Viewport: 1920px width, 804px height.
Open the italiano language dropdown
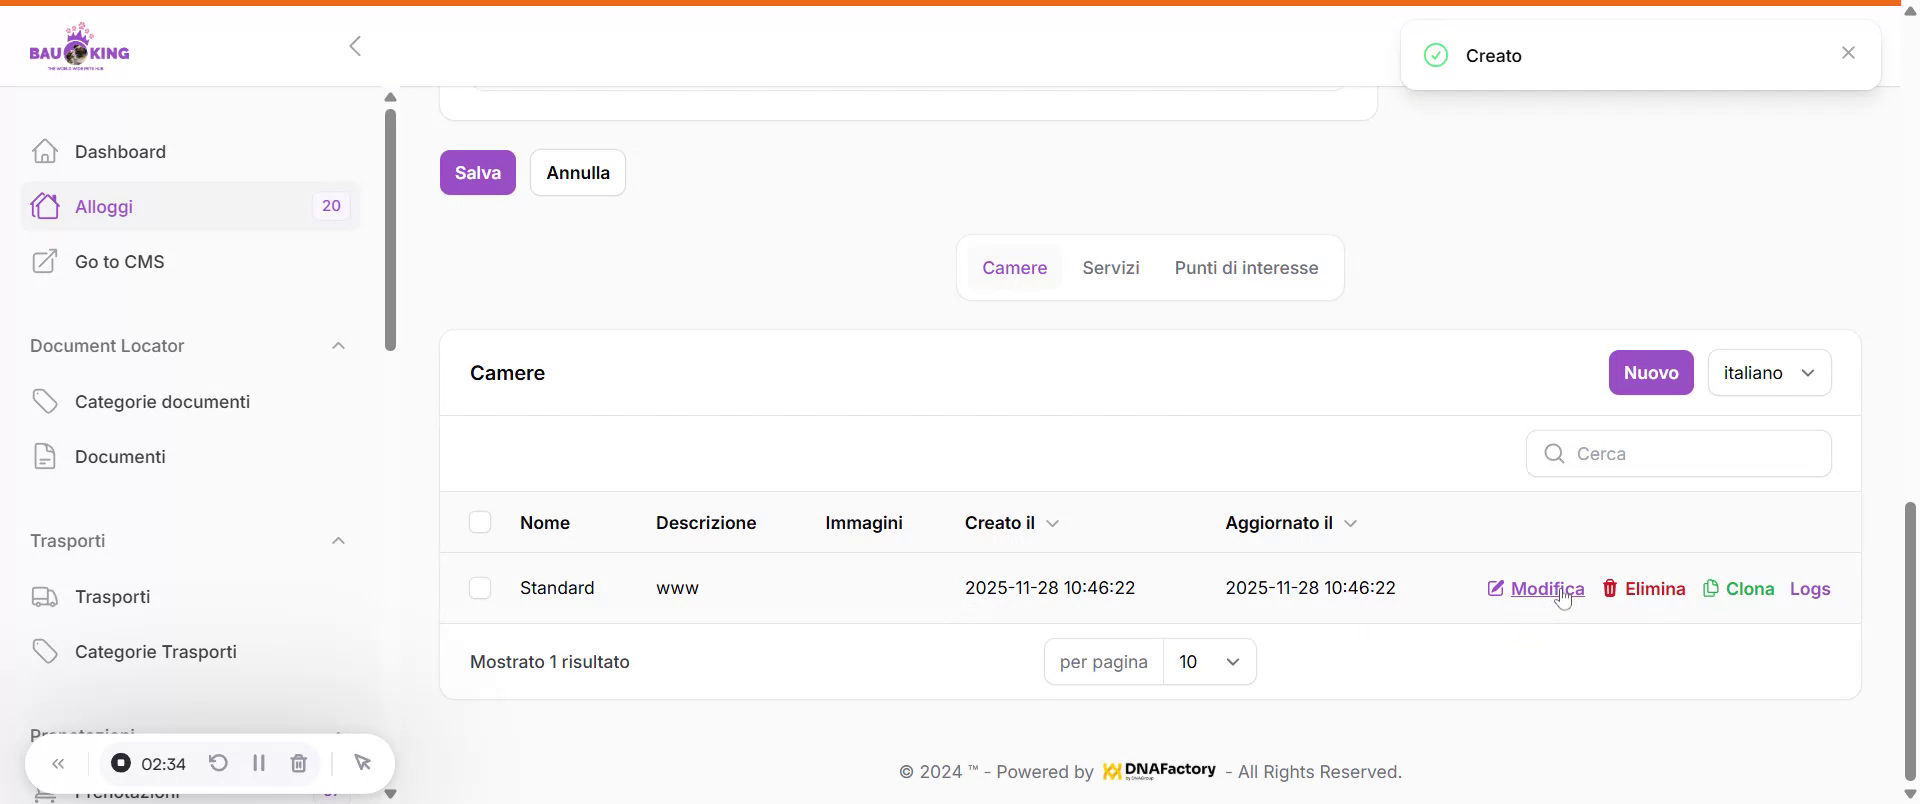pyautogui.click(x=1769, y=372)
